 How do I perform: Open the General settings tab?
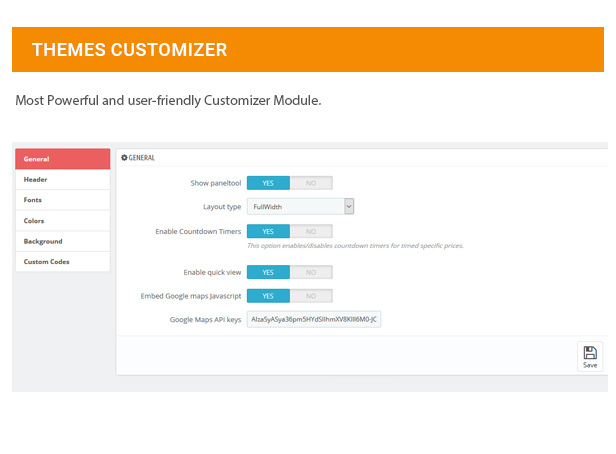tap(63, 159)
